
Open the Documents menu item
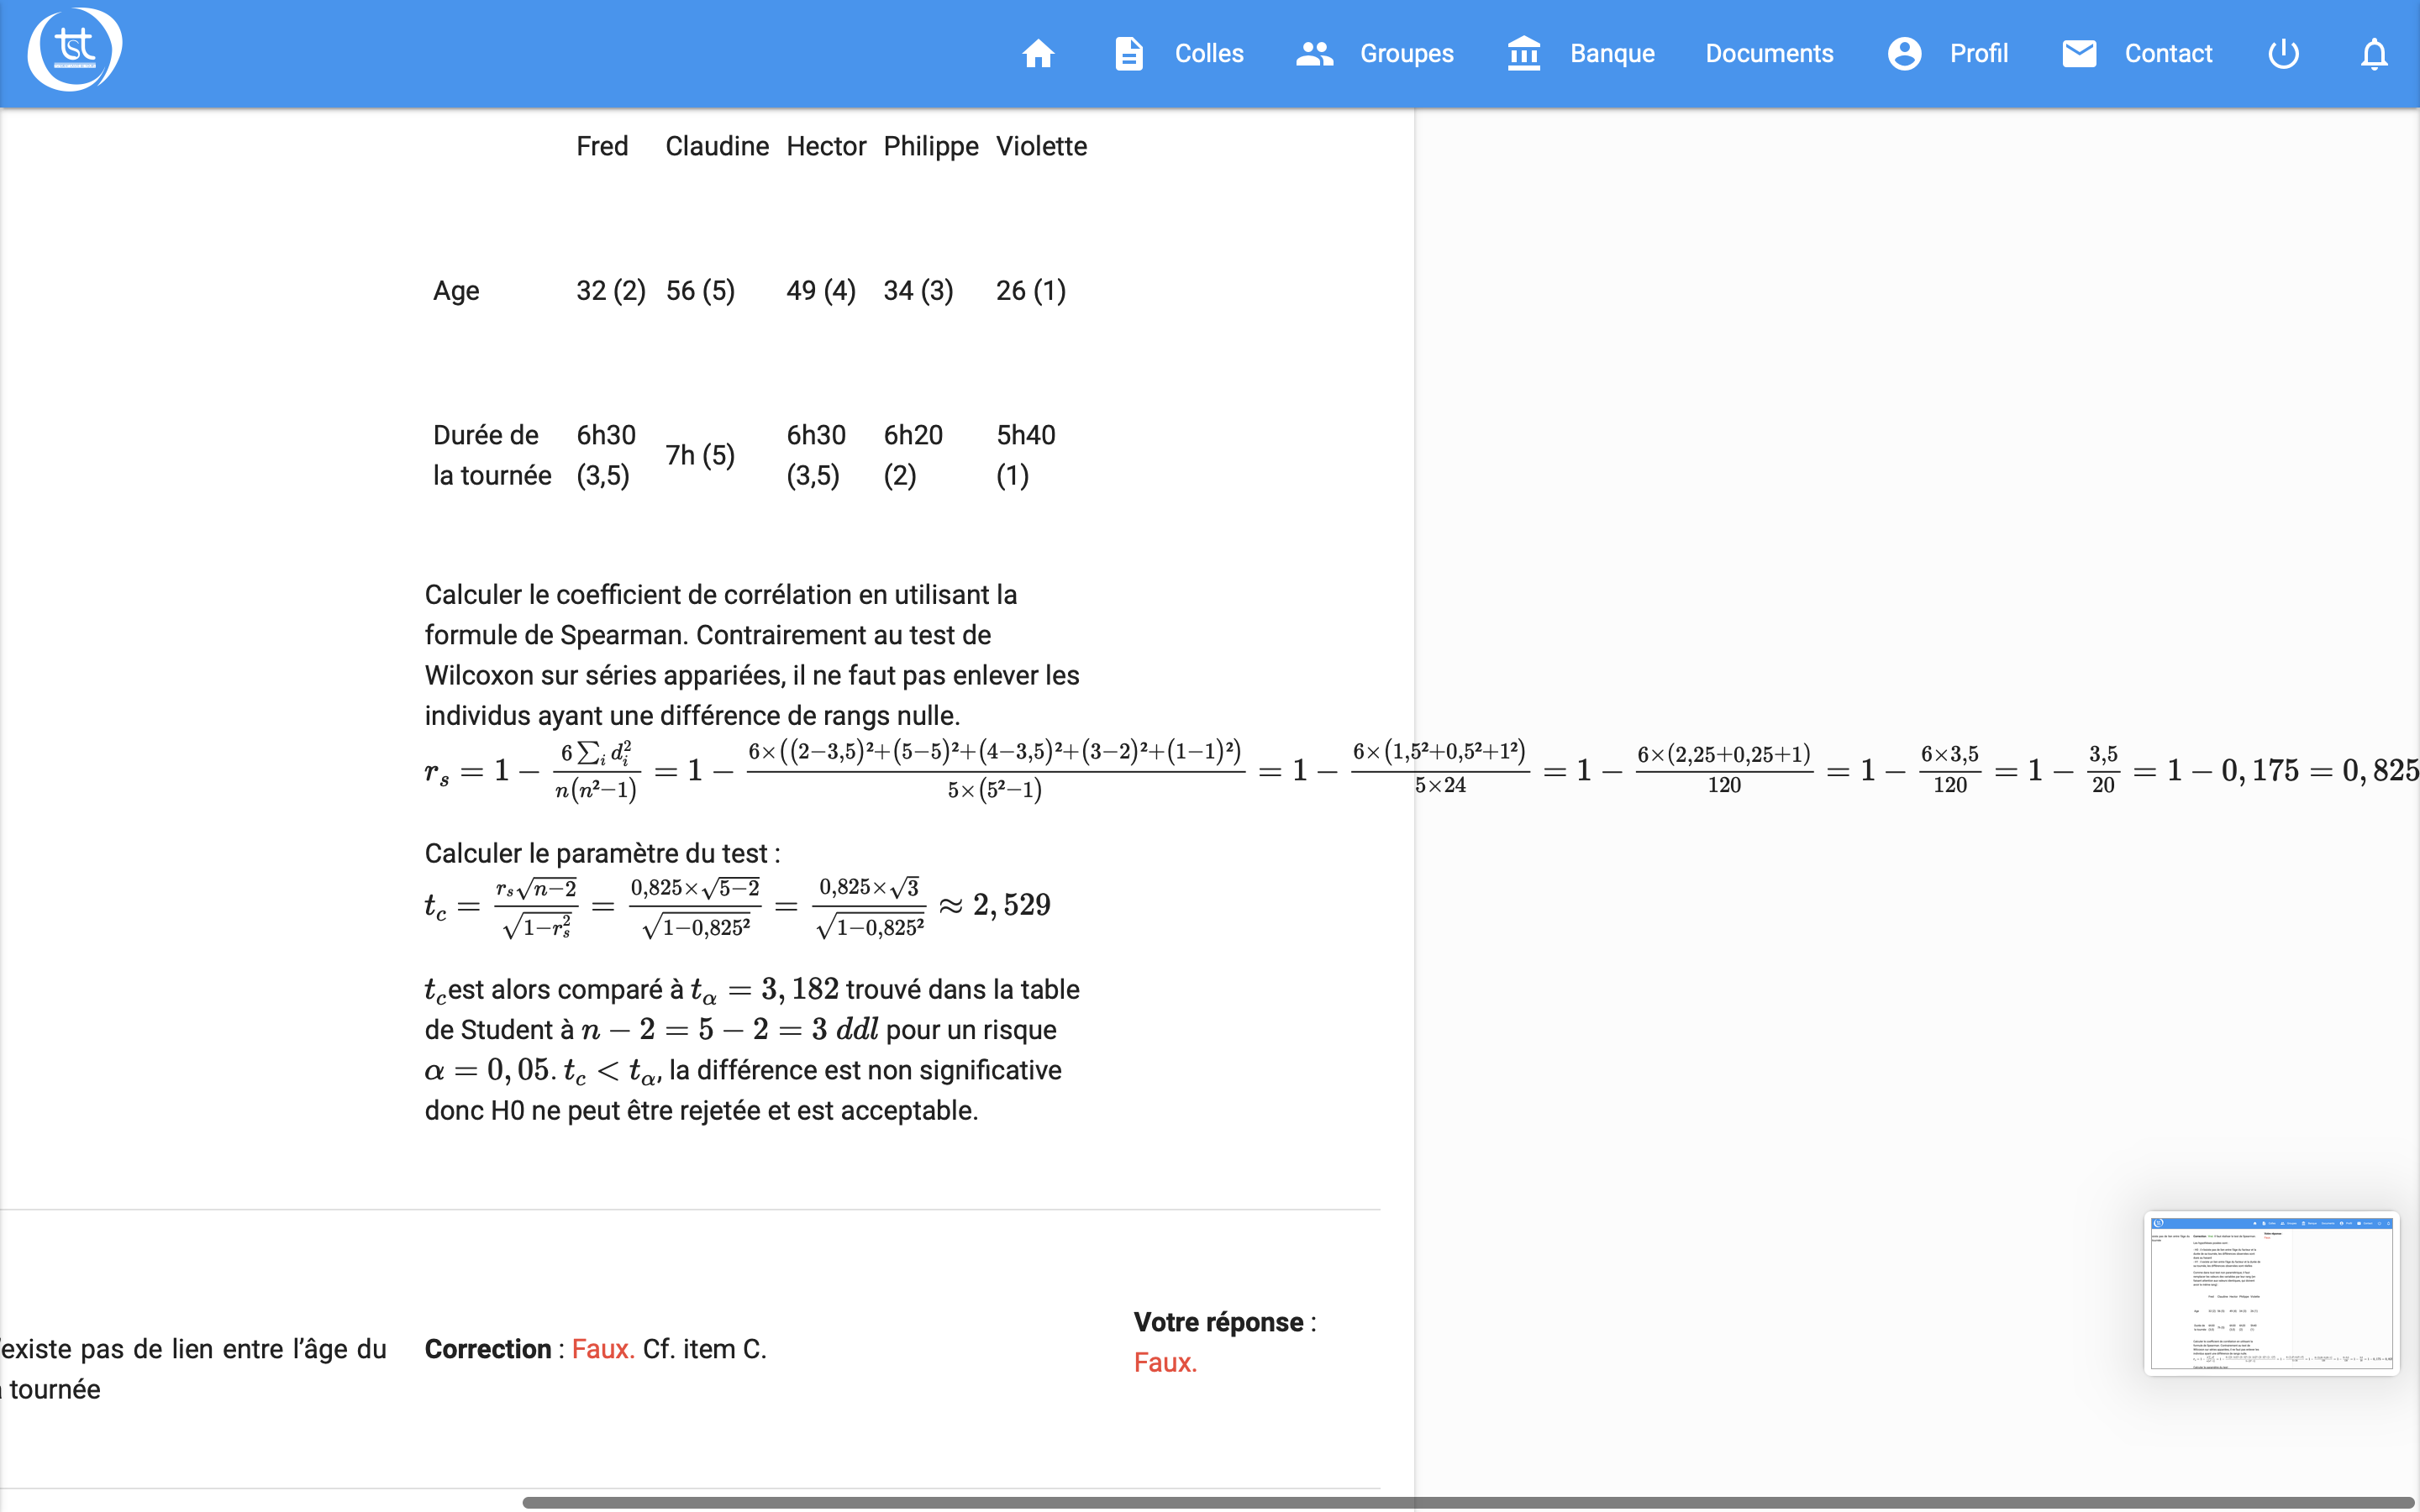coord(1769,53)
